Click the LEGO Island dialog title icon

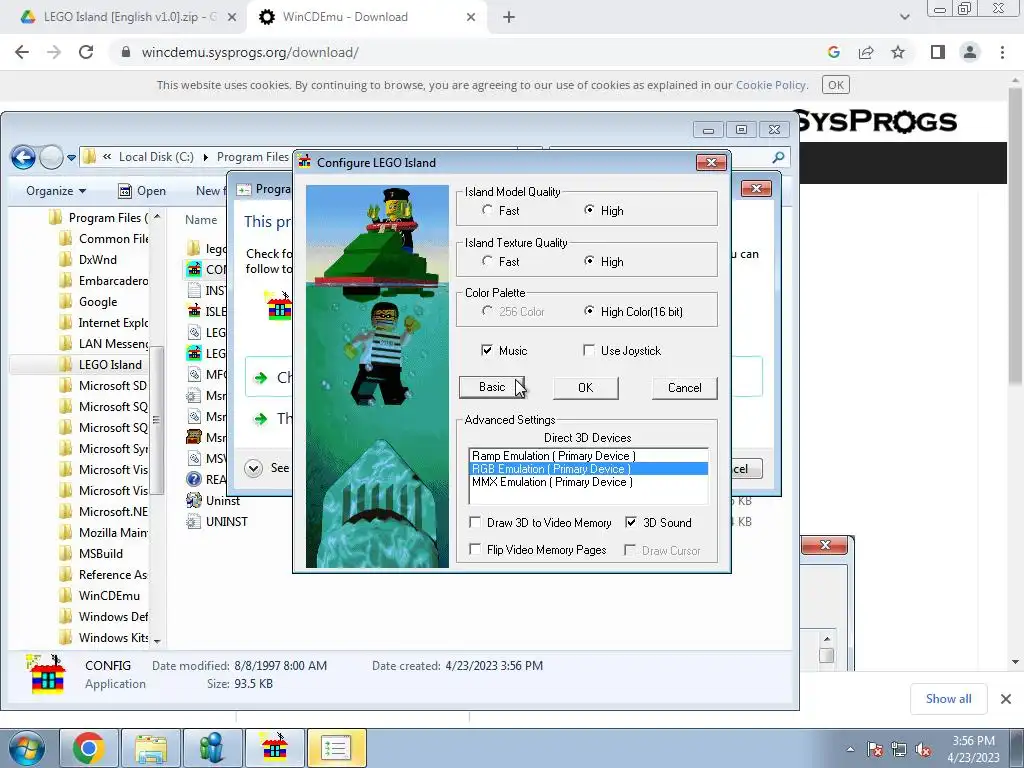point(304,162)
